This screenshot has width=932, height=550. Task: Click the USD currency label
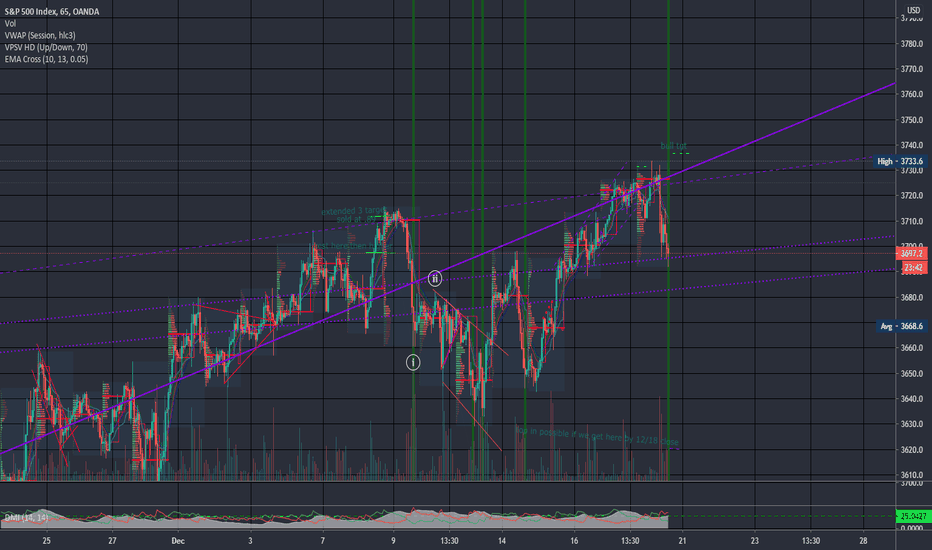click(x=914, y=10)
